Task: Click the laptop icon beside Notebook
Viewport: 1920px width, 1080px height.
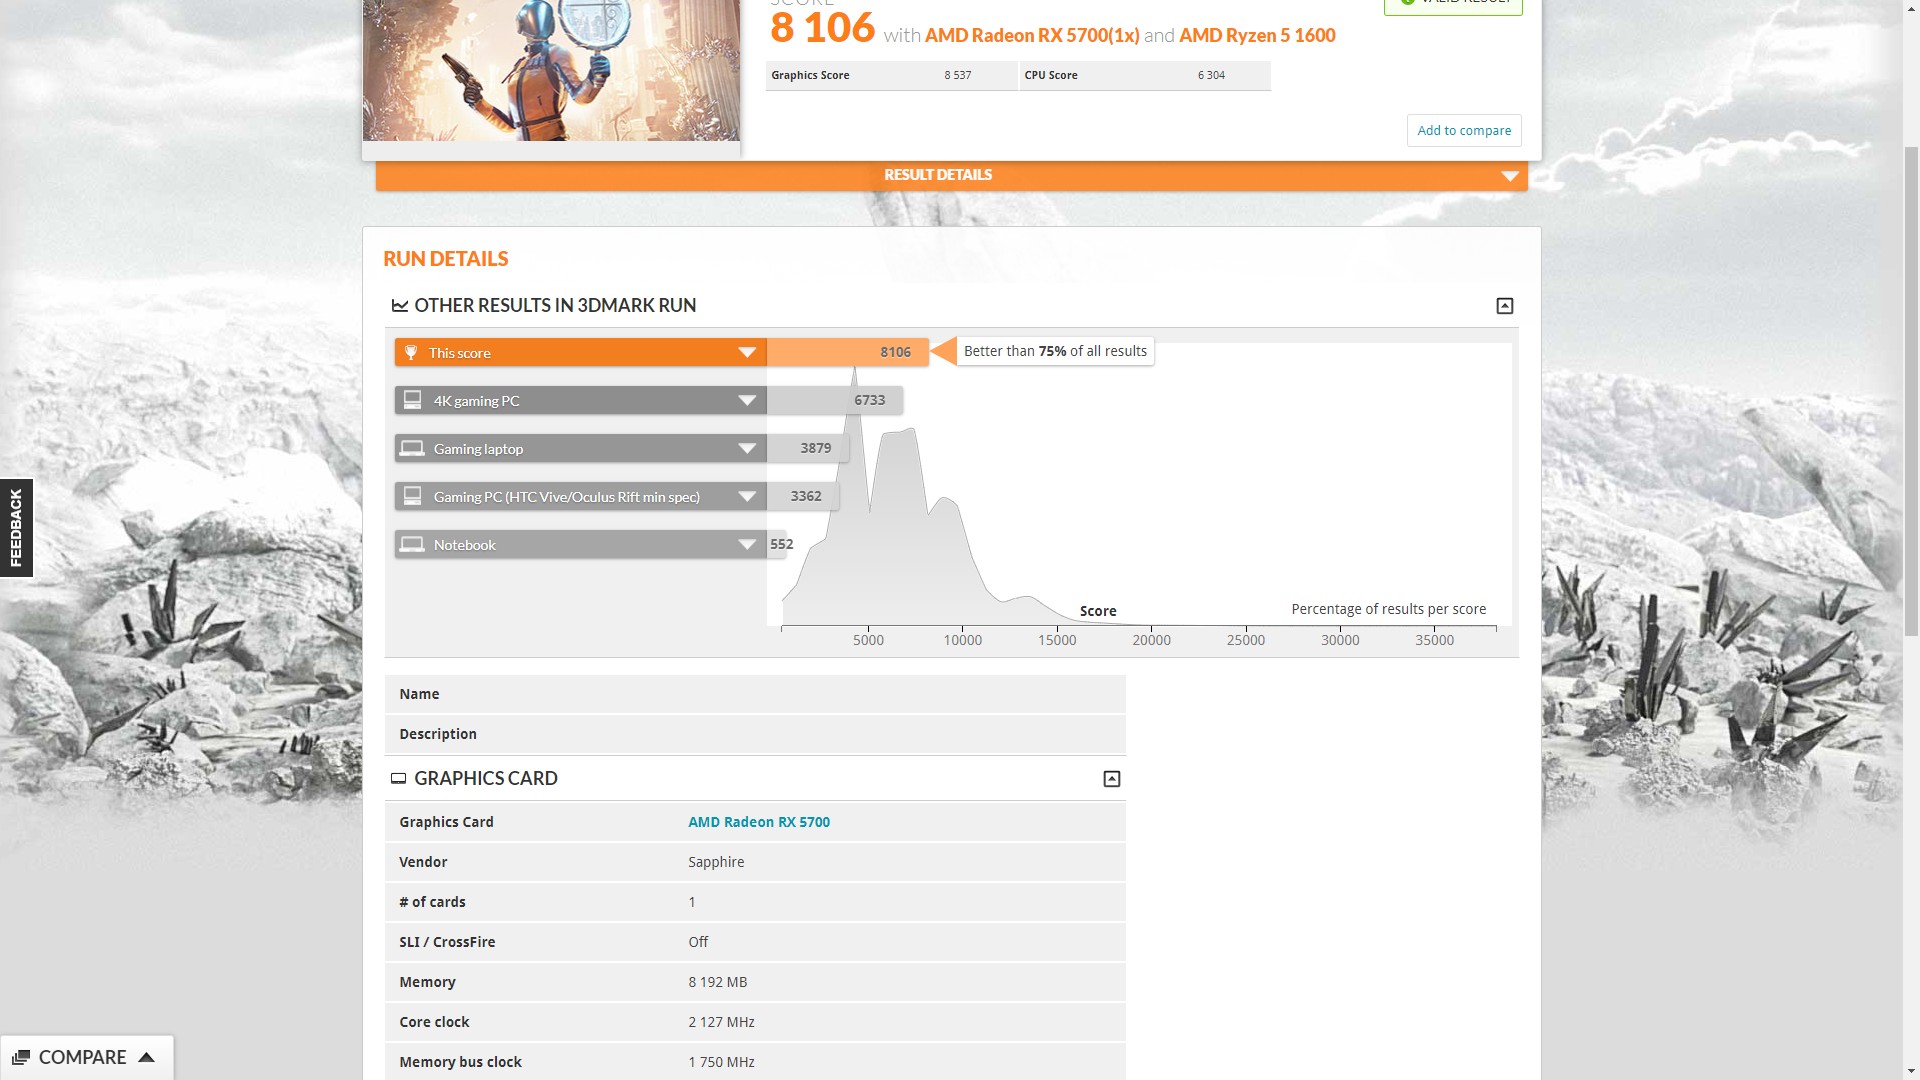Action: [x=411, y=544]
